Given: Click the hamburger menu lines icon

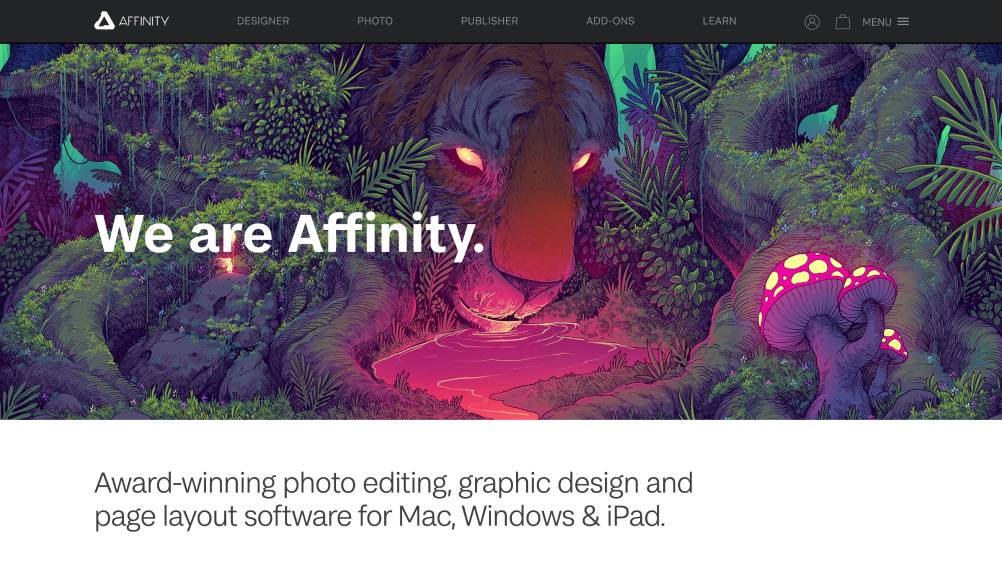Looking at the screenshot, I should click(903, 22).
